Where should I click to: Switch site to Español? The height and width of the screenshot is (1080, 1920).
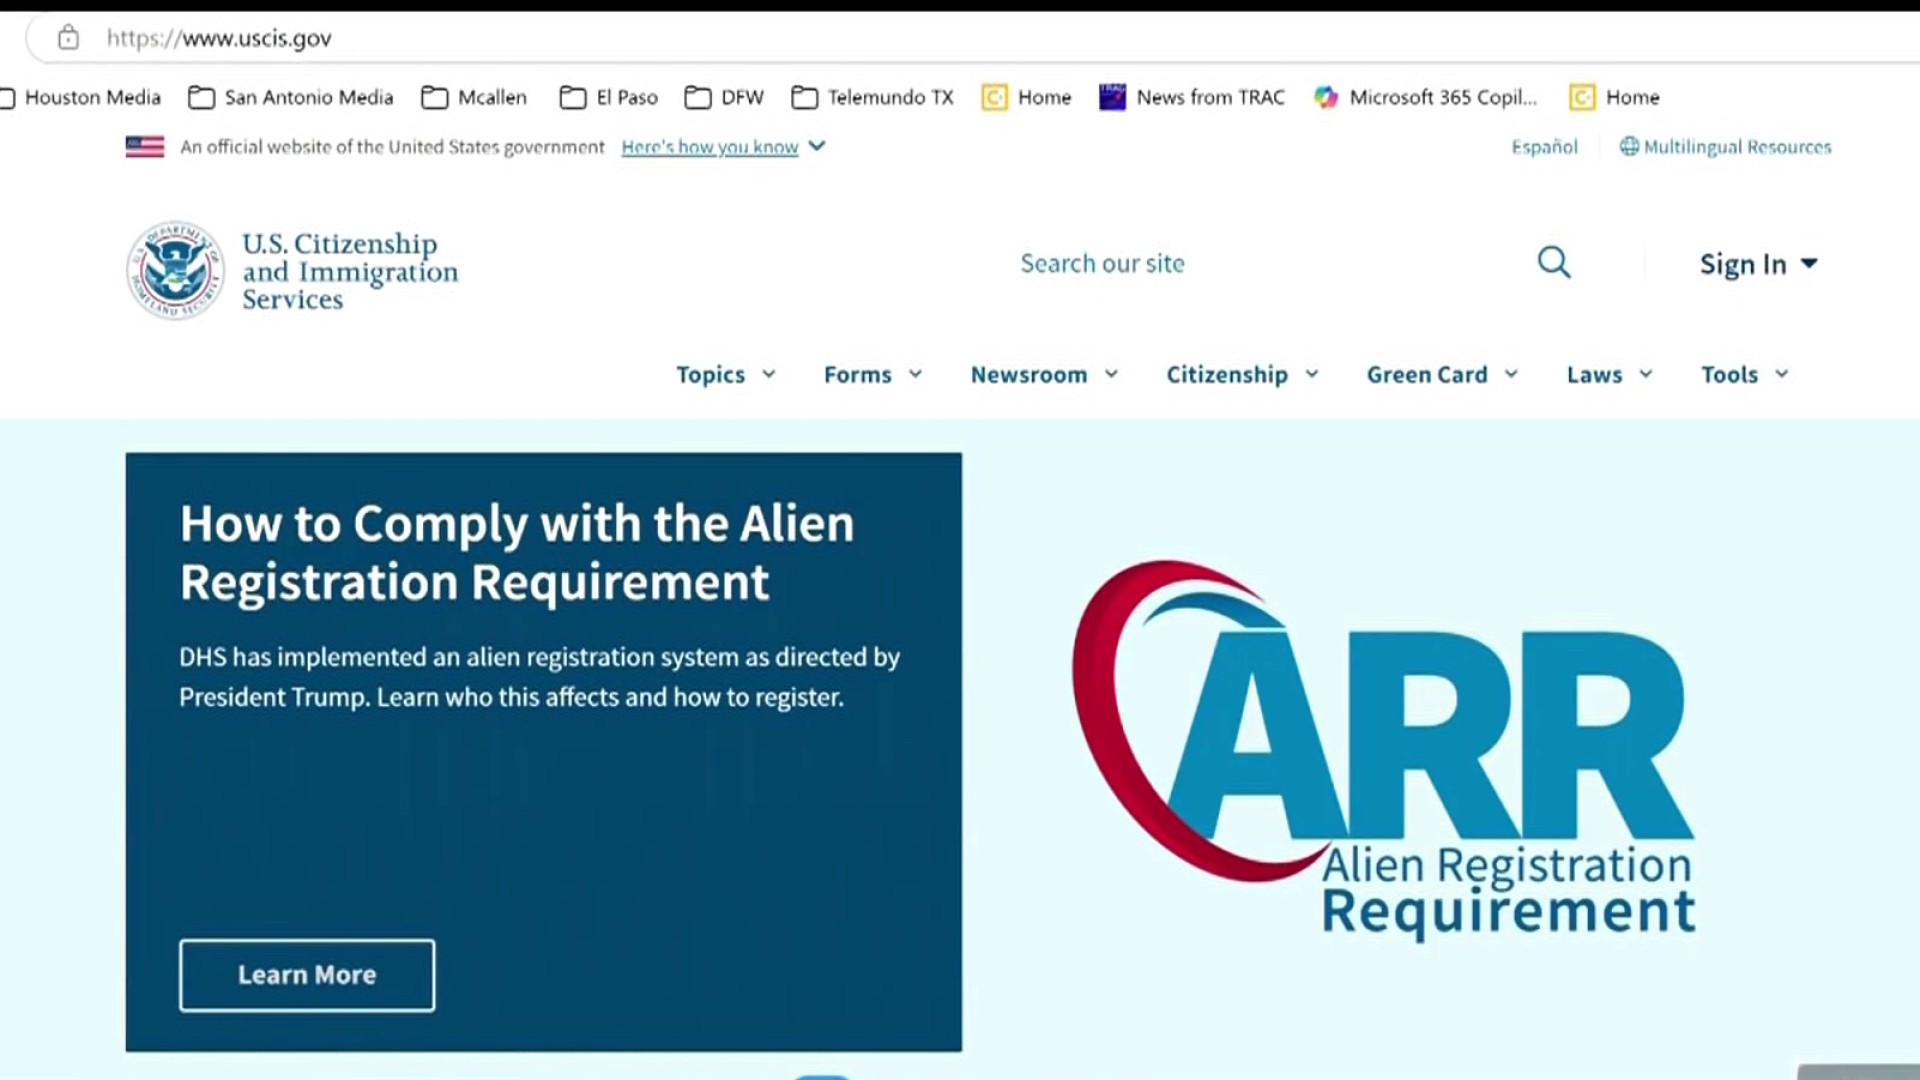coord(1544,147)
